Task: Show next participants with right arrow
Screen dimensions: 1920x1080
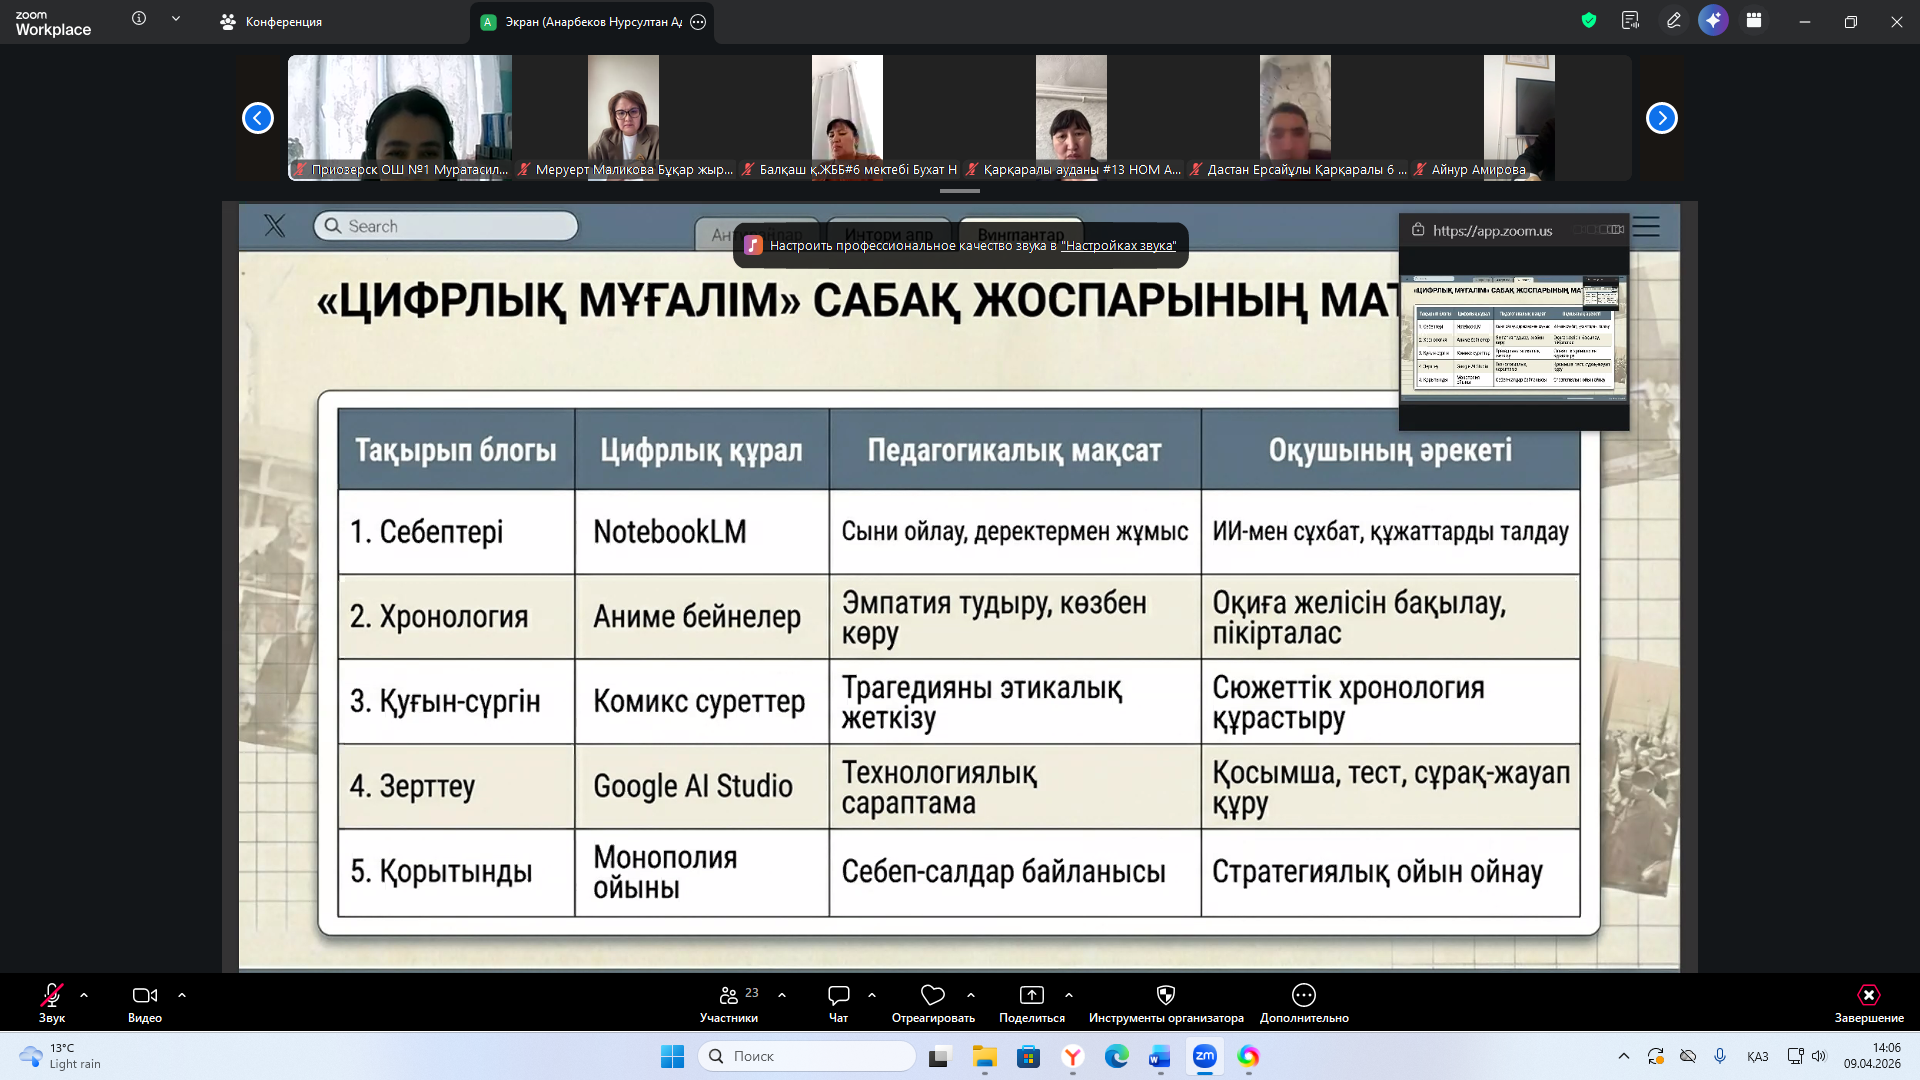Action: (1661, 118)
